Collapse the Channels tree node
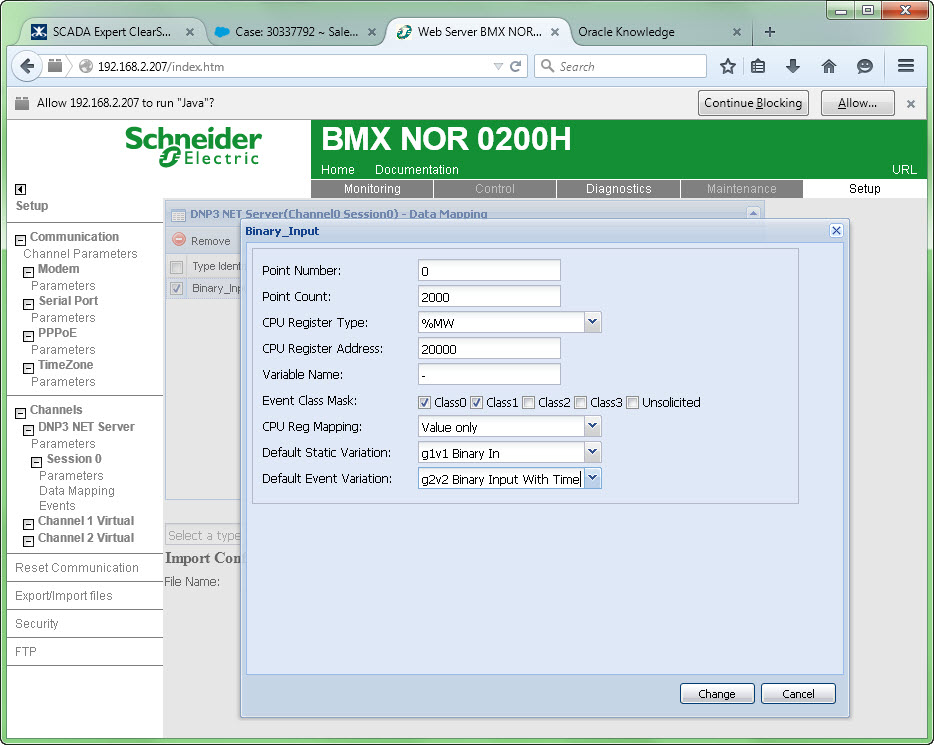 coord(20,413)
